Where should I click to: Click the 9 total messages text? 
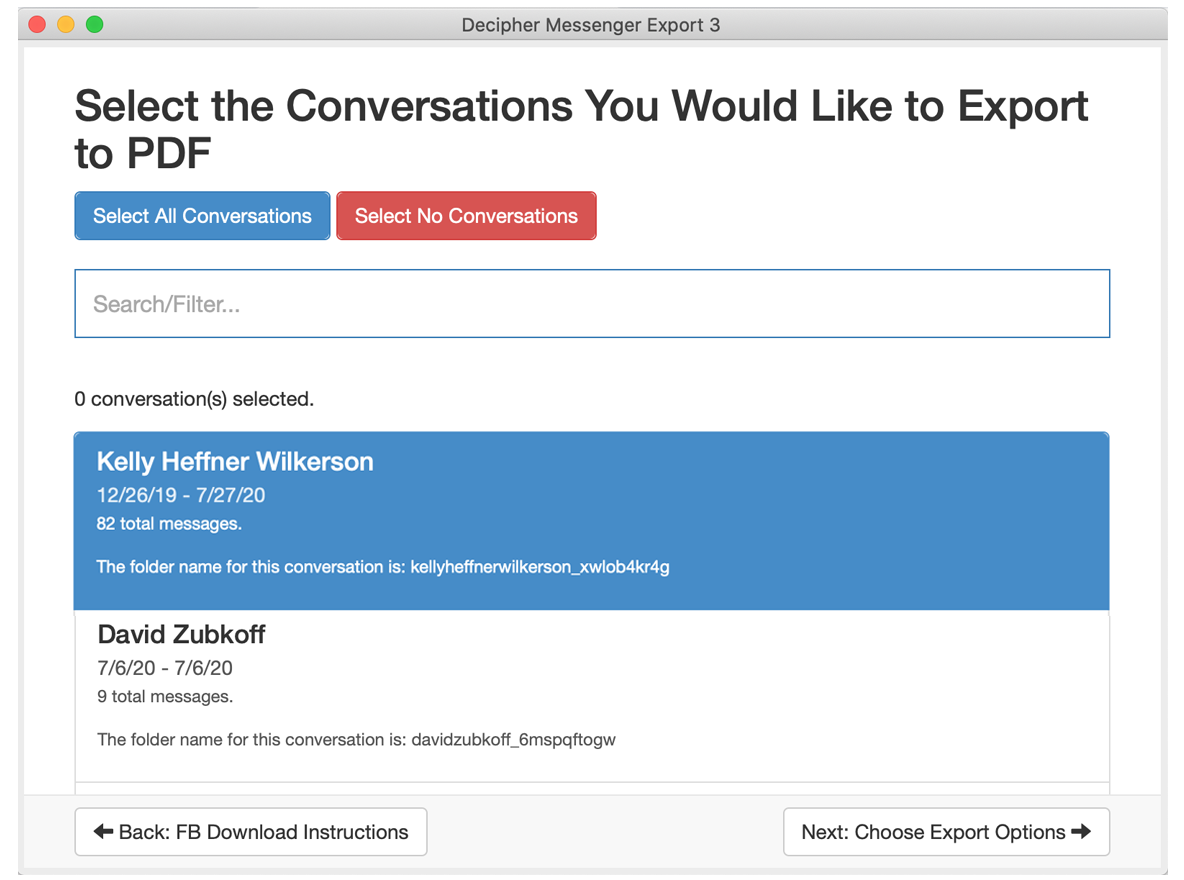pyautogui.click(x=165, y=697)
